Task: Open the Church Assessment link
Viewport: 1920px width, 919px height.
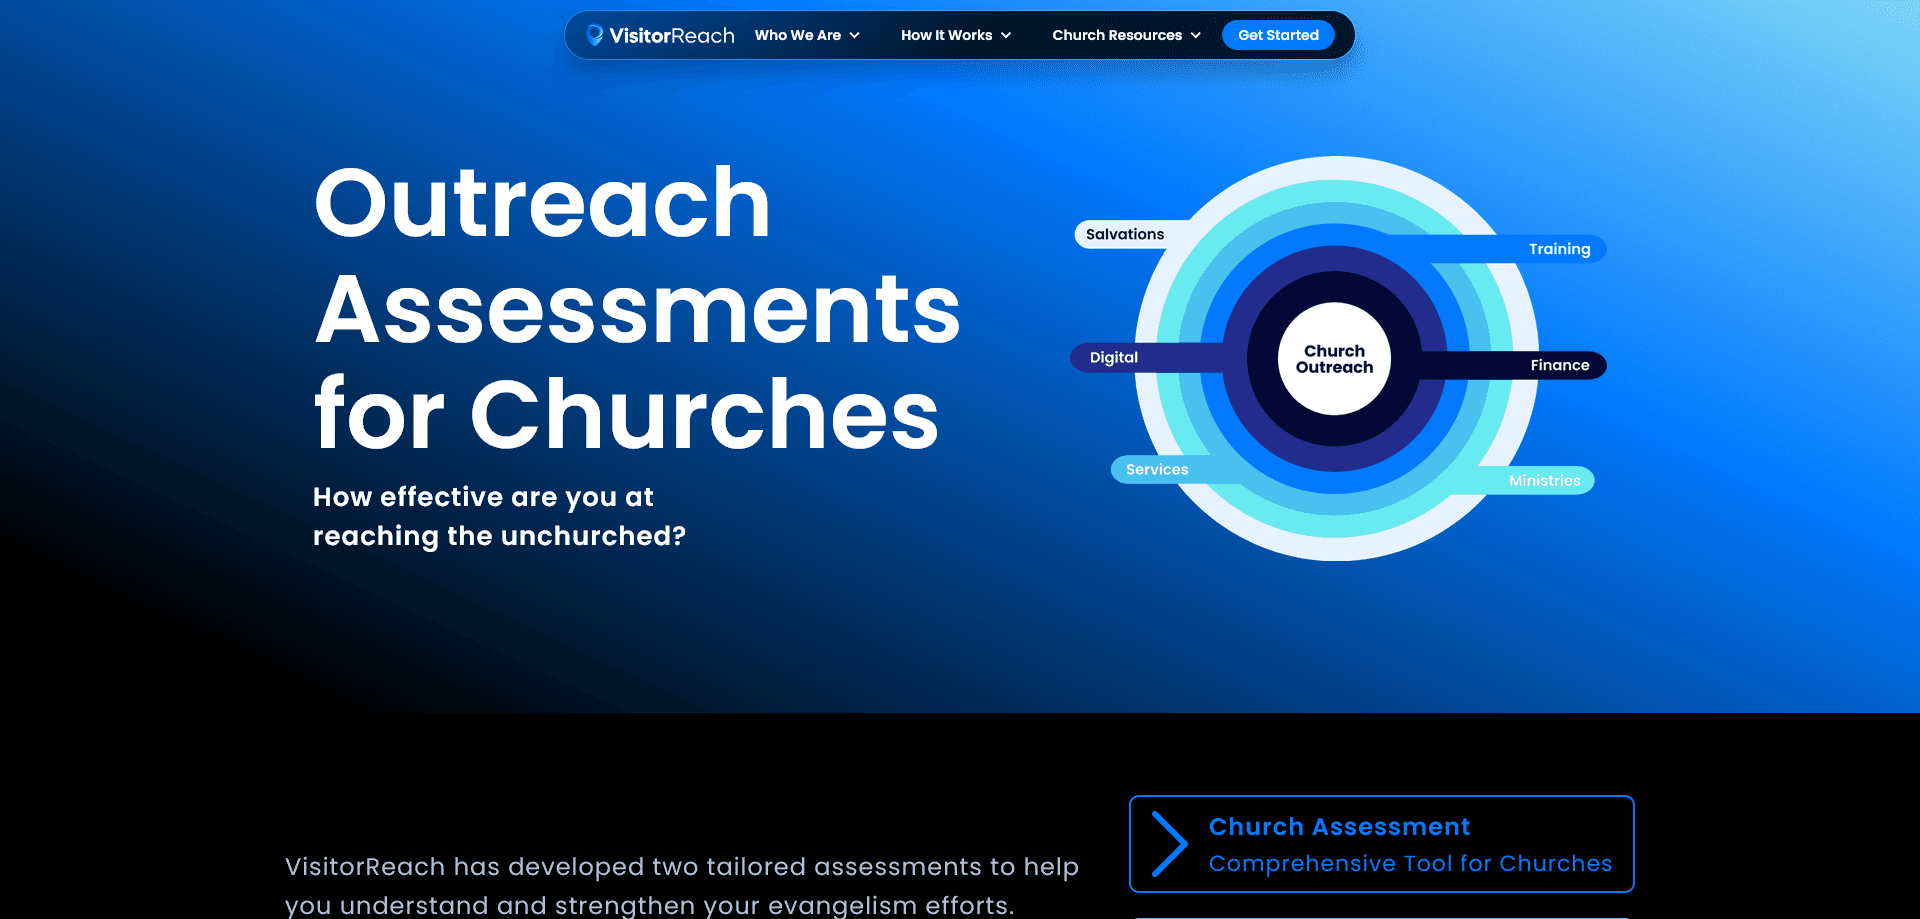Action: tap(1339, 827)
